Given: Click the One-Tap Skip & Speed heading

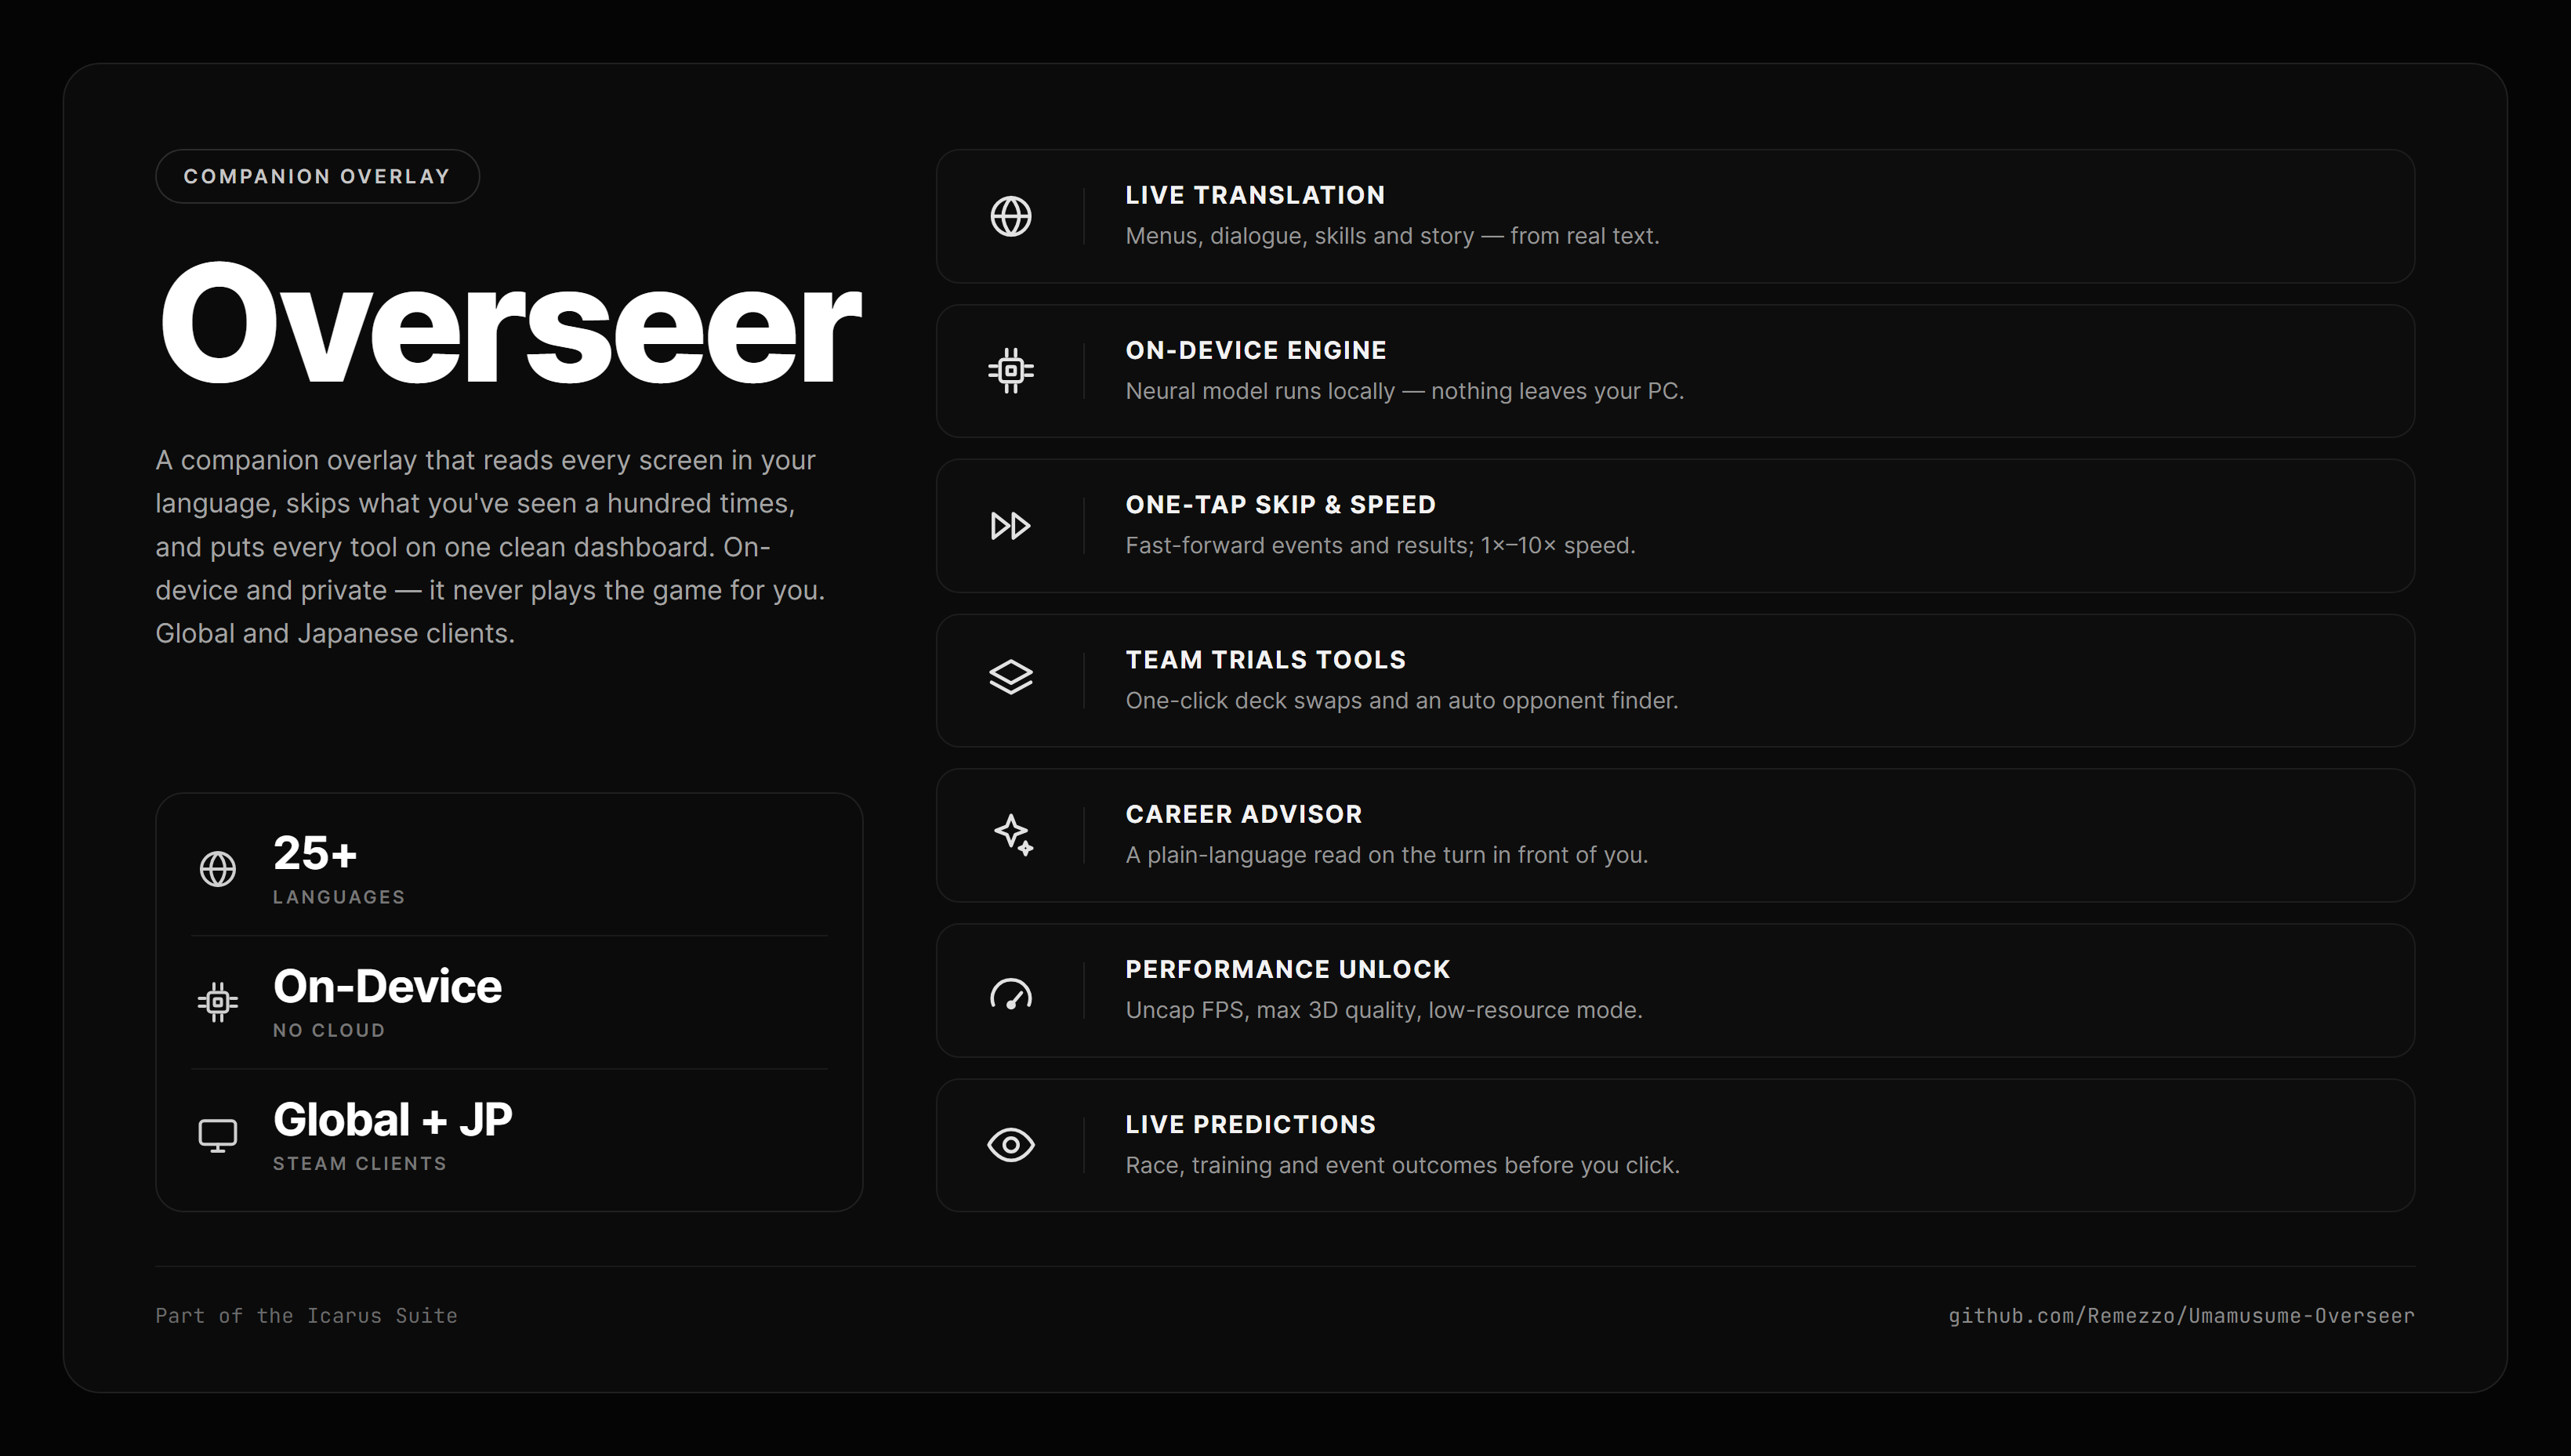Looking at the screenshot, I should 1281,505.
